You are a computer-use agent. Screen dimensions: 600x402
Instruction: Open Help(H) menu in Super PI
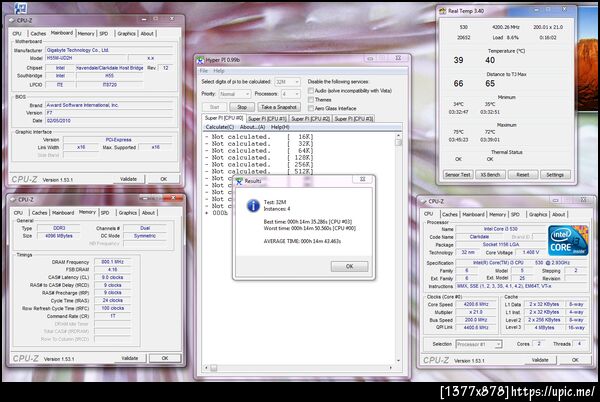[x=280, y=127]
